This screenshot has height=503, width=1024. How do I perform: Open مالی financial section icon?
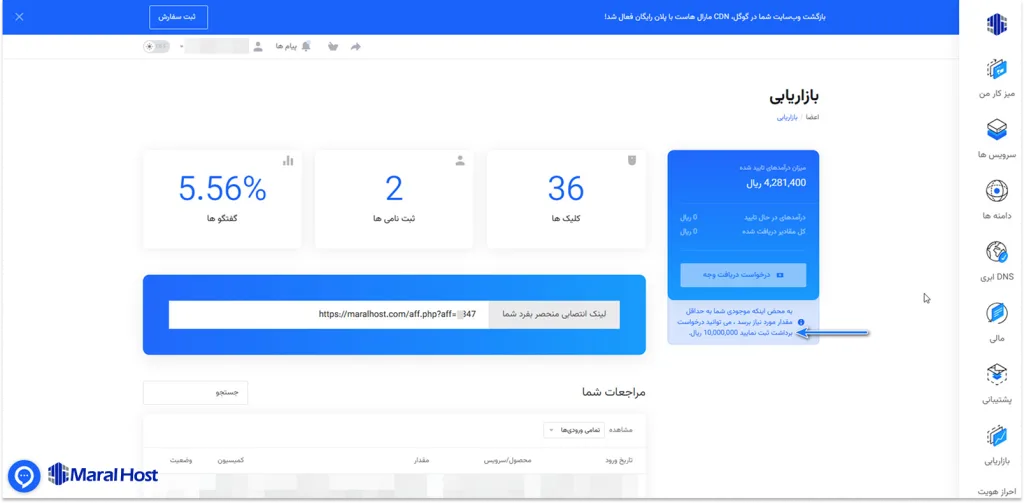(x=997, y=314)
